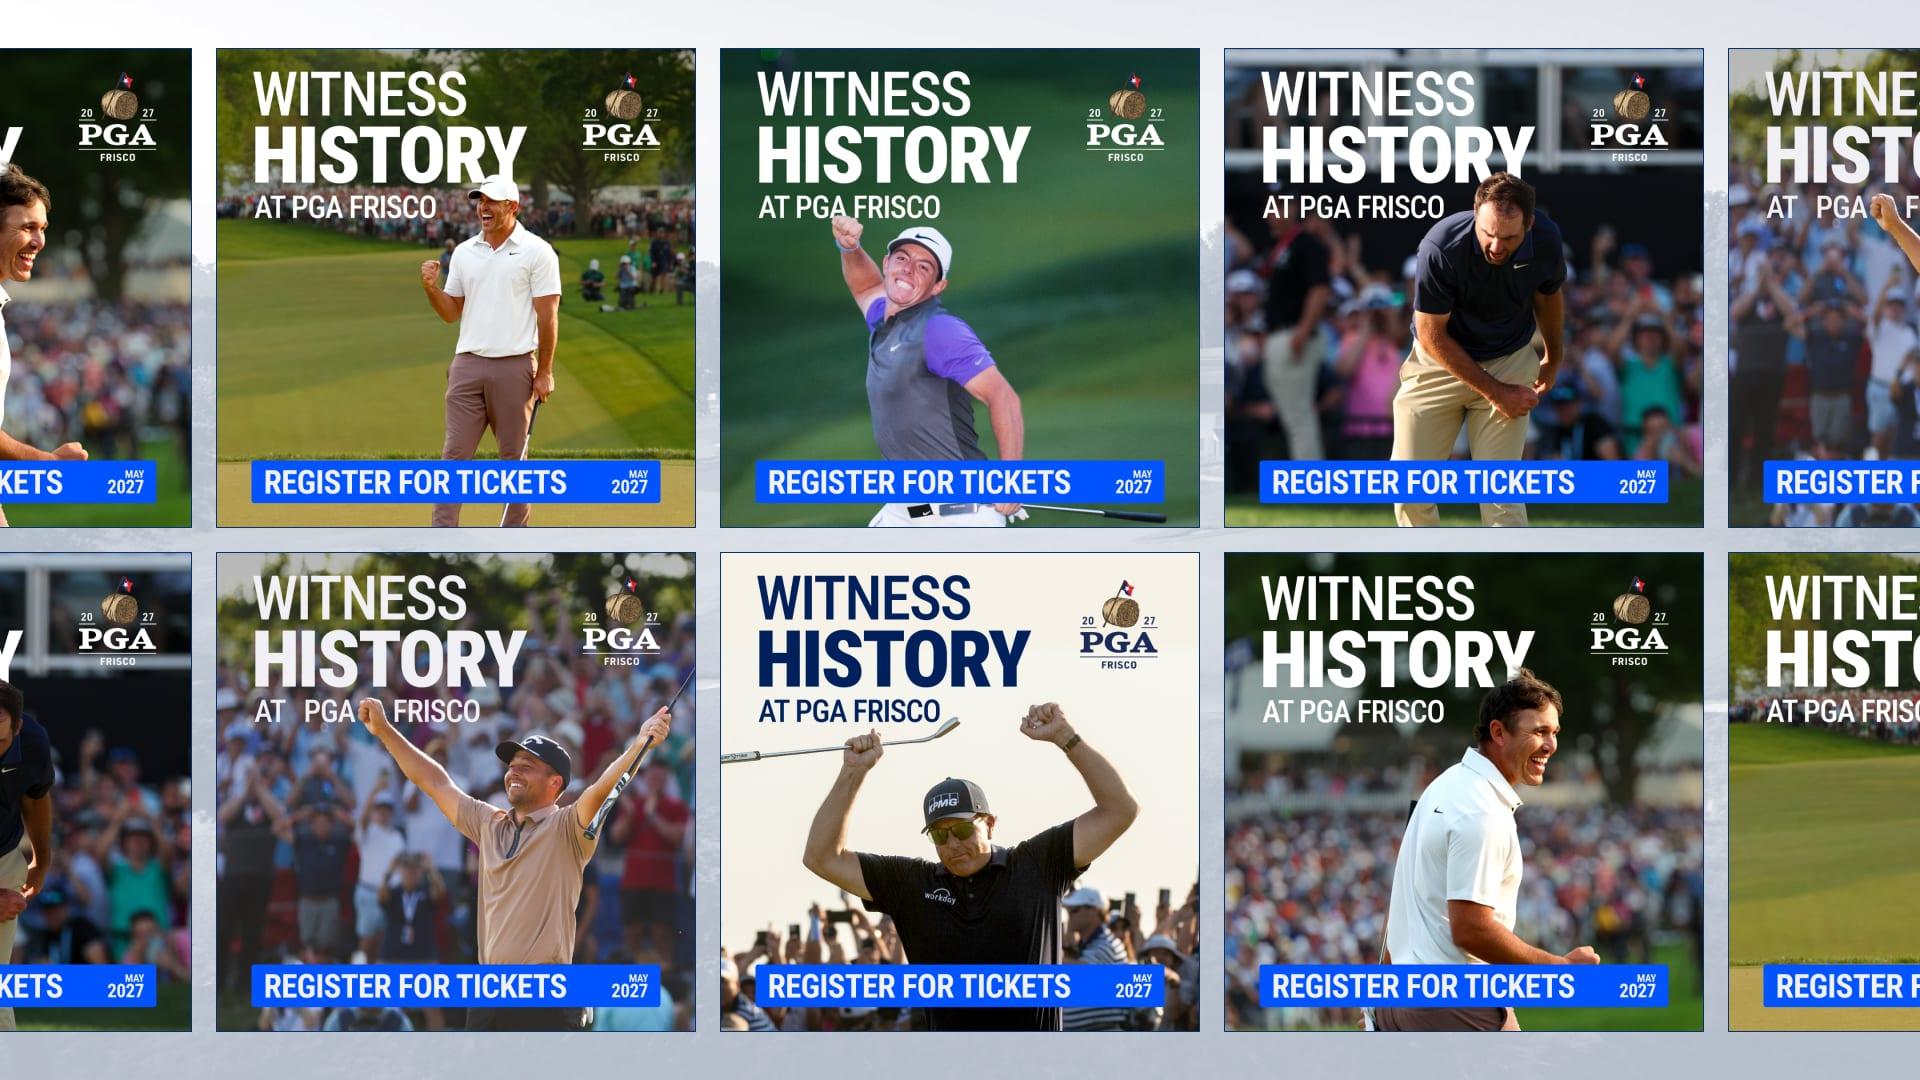Click the PGA Frisco logo on the navy-shirt, khaki-pants golfer card
Viewport: 1920px width, 1080px height.
(1629, 118)
